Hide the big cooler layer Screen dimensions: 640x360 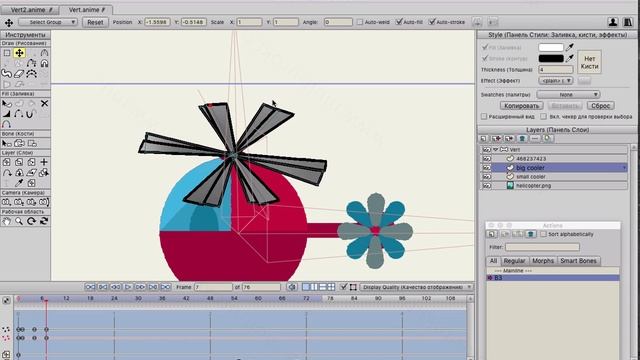487,168
